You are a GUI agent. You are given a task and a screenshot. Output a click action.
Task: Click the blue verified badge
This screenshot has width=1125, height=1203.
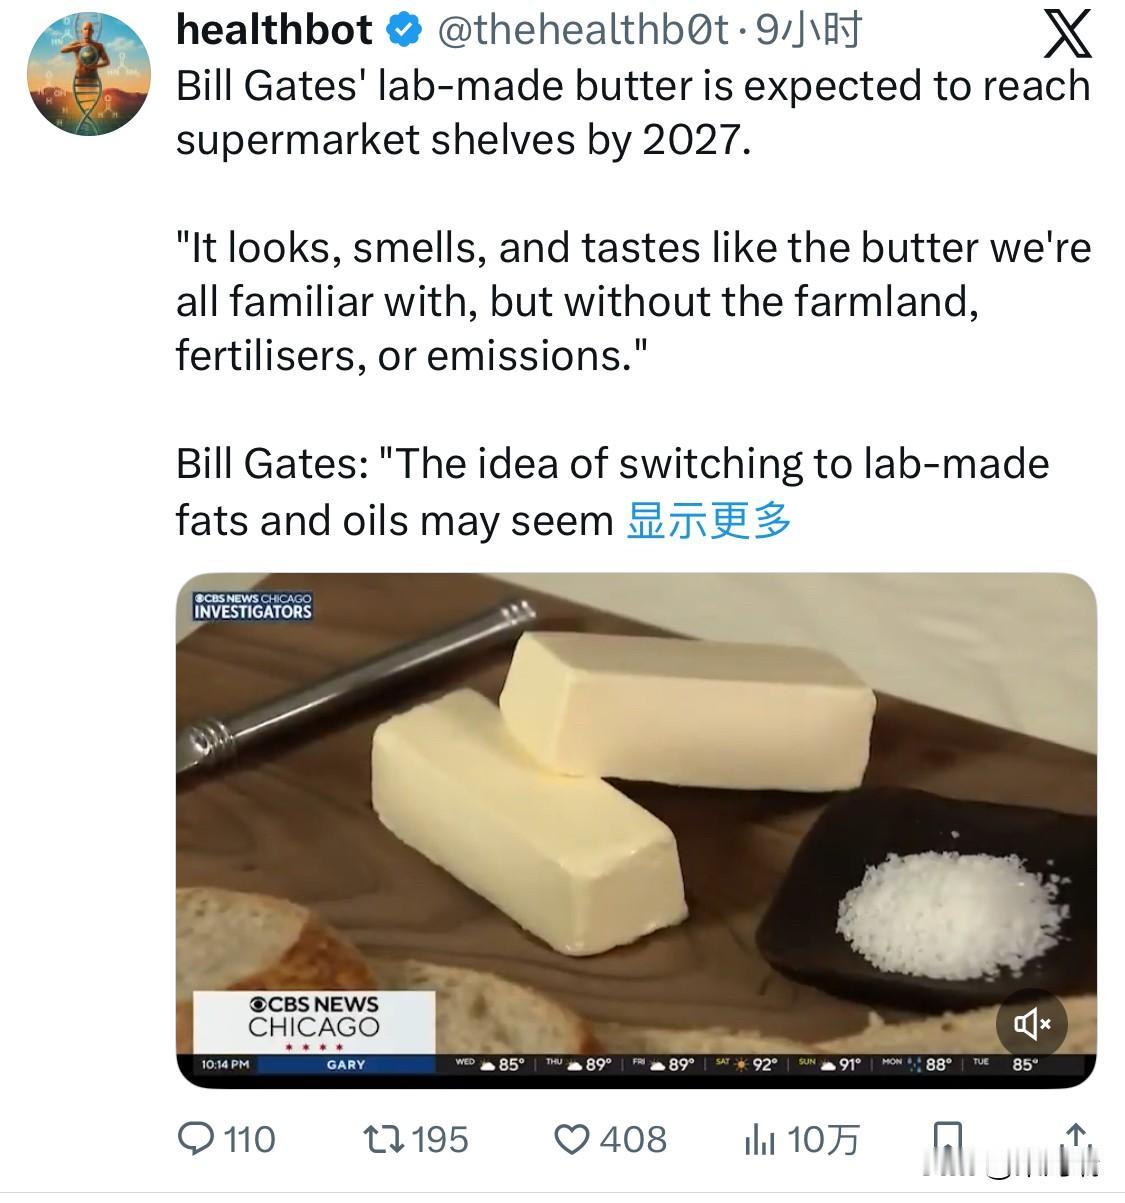click(x=403, y=31)
